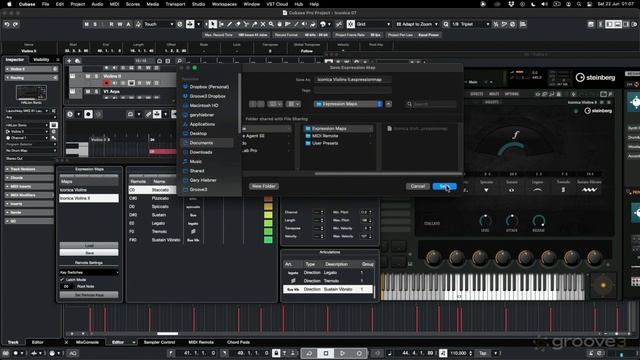Click the Play button in transport bar
Image resolution: width=640 pixels, height=360 pixels.
pos(342,353)
